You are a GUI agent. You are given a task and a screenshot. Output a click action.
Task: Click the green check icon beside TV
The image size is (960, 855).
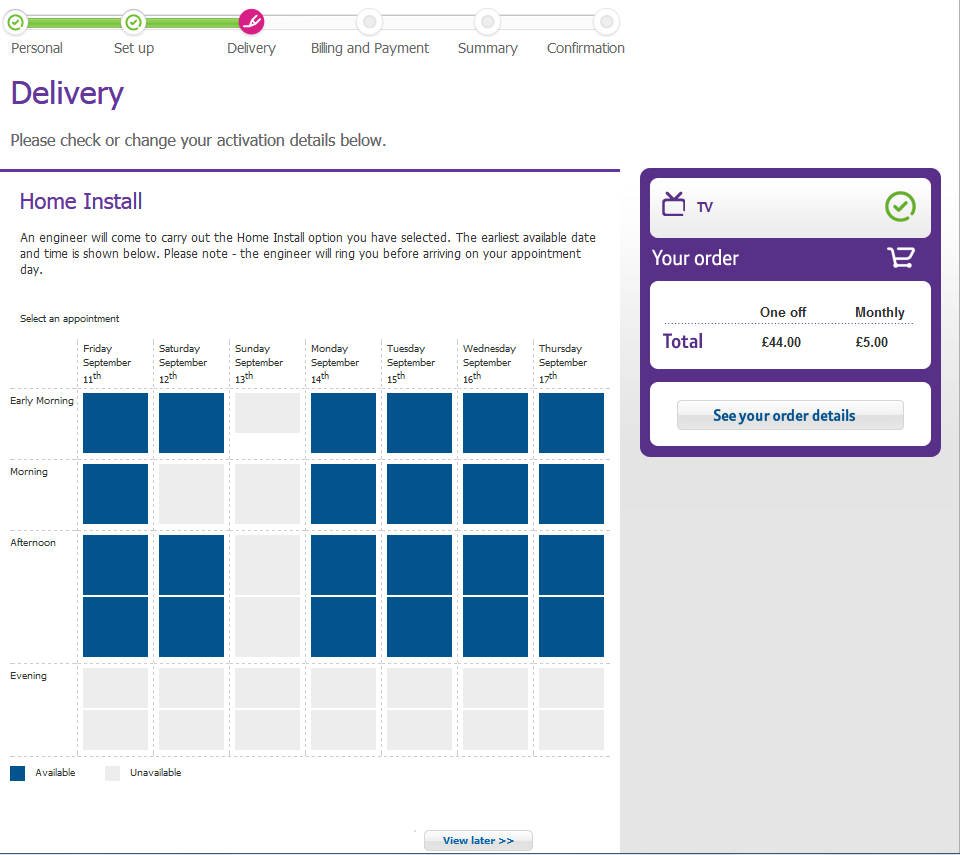900,207
